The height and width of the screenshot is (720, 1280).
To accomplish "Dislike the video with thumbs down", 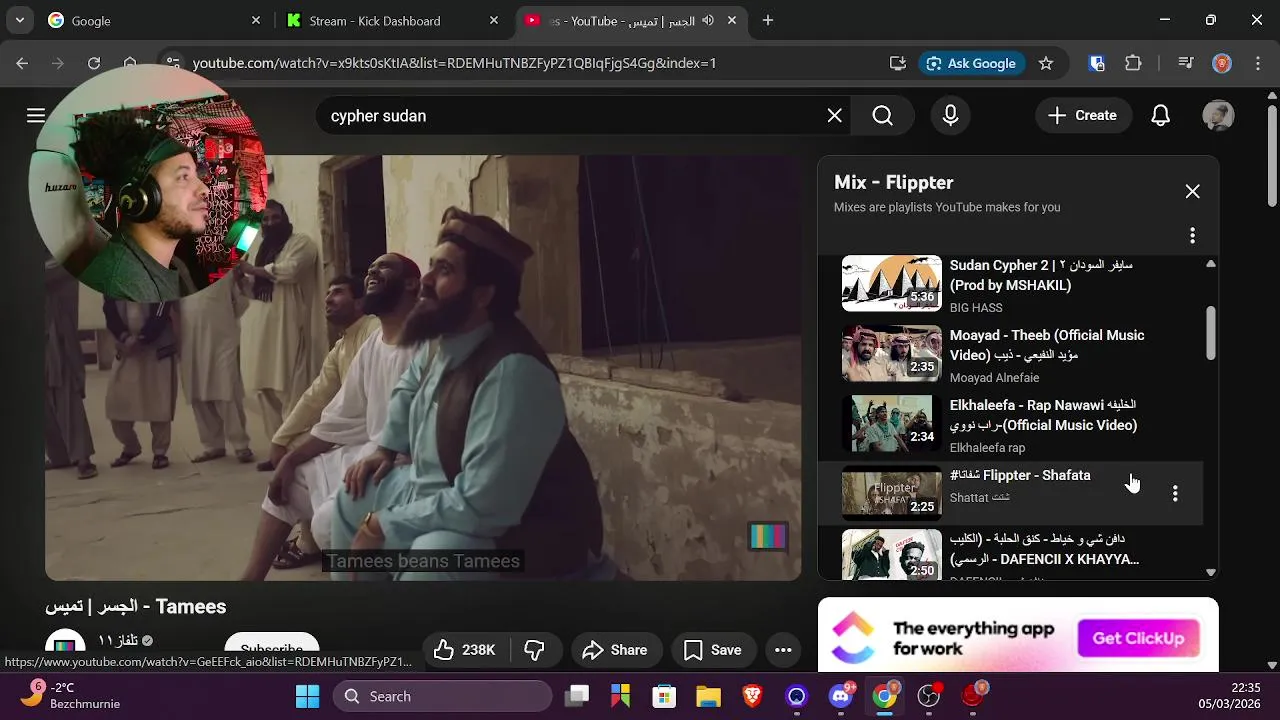I will [x=535, y=650].
